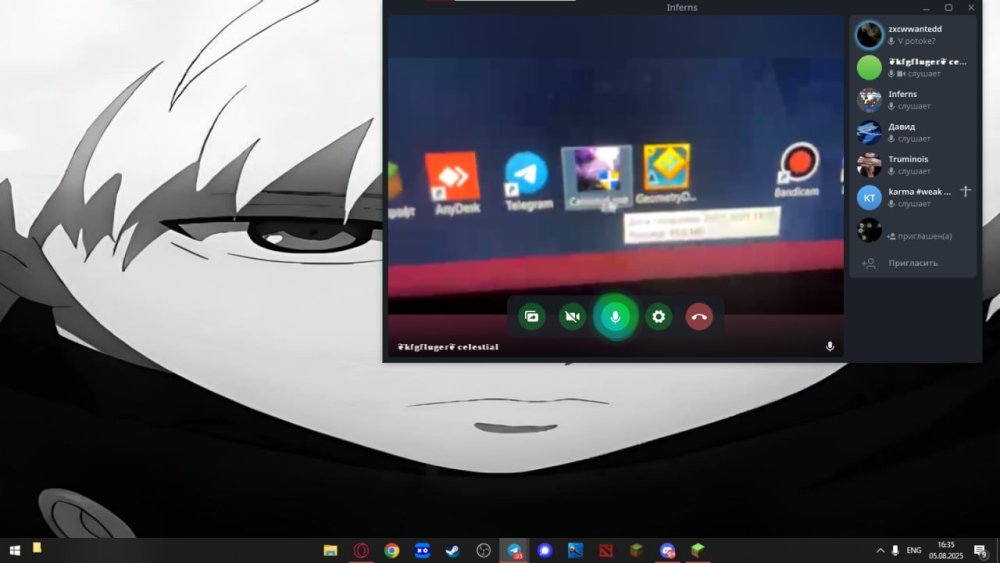The height and width of the screenshot is (563, 1000).
Task: Open Google Chrome from the taskbar
Action: point(392,550)
